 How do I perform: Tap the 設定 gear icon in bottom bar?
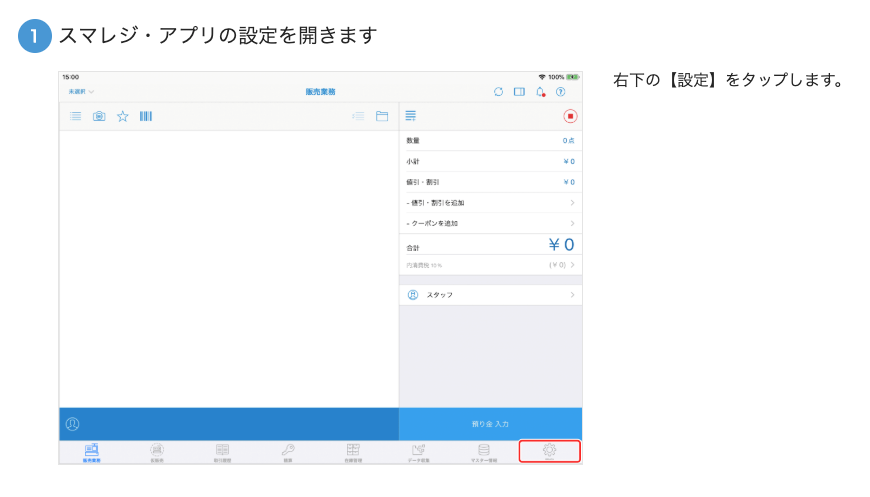(x=549, y=451)
